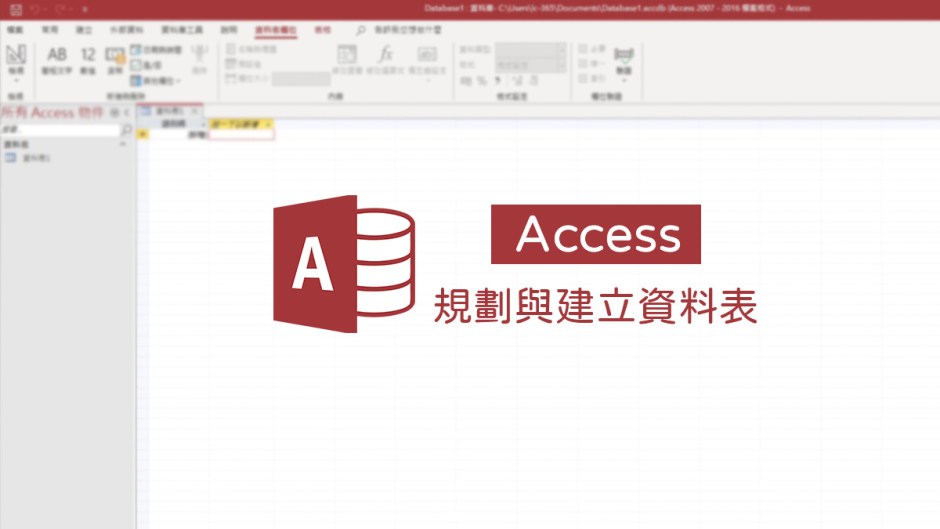Click the Validation icon in ribbon
The height and width of the screenshot is (529, 940).
click(x=624, y=60)
